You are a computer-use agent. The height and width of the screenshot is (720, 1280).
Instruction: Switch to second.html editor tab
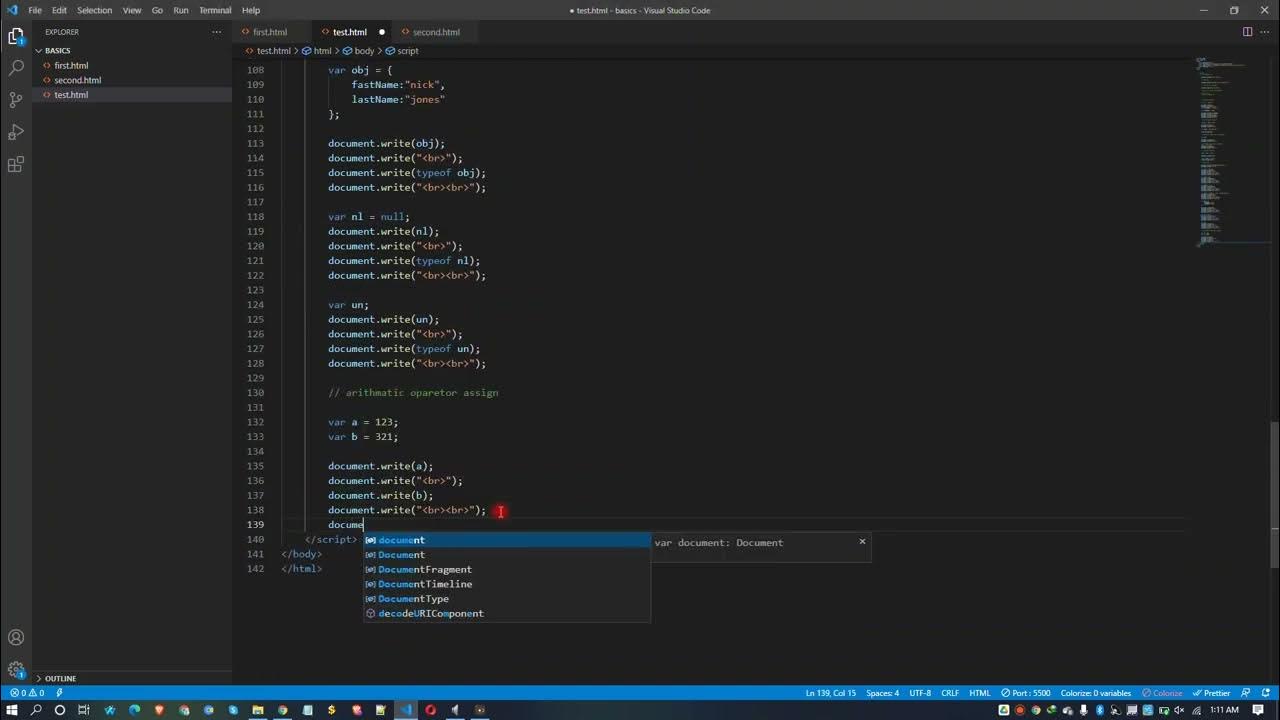coord(436,32)
